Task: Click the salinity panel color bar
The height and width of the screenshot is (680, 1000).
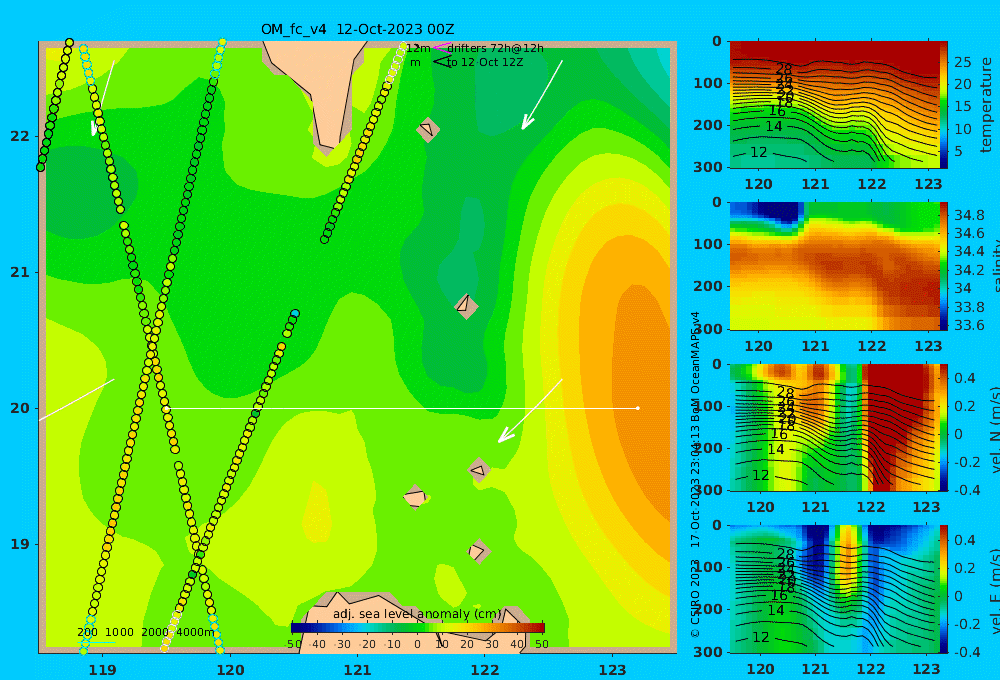Action: click(x=944, y=266)
